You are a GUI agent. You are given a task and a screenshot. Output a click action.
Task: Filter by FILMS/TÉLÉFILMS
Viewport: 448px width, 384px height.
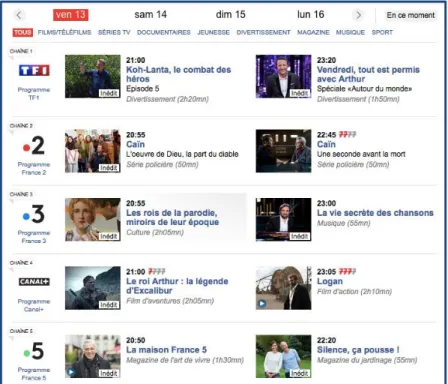click(x=64, y=32)
